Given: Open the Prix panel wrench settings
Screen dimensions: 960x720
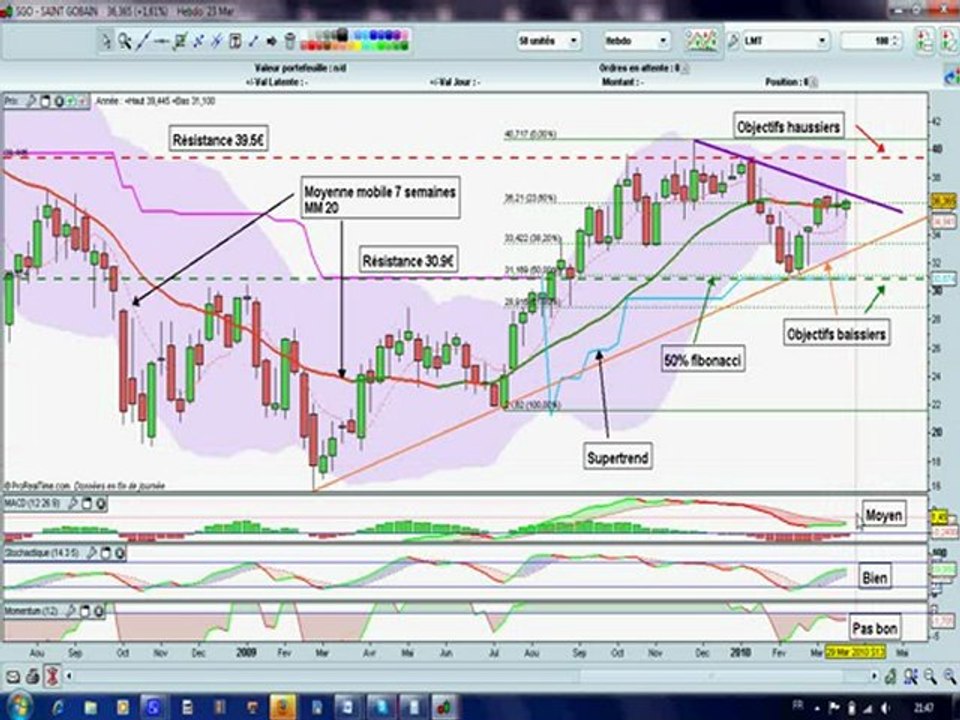Looking at the screenshot, I should [x=31, y=101].
